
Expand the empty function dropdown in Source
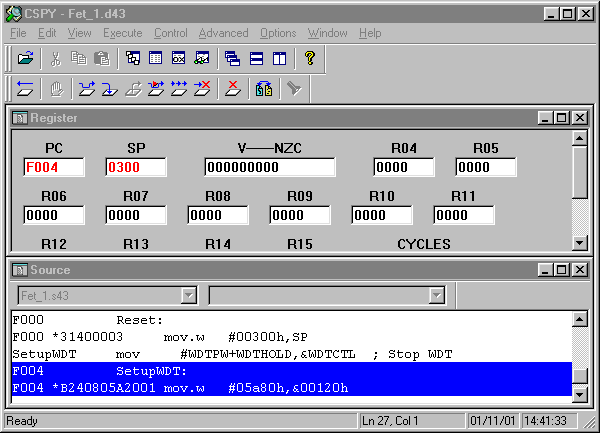pyautogui.click(x=436, y=295)
